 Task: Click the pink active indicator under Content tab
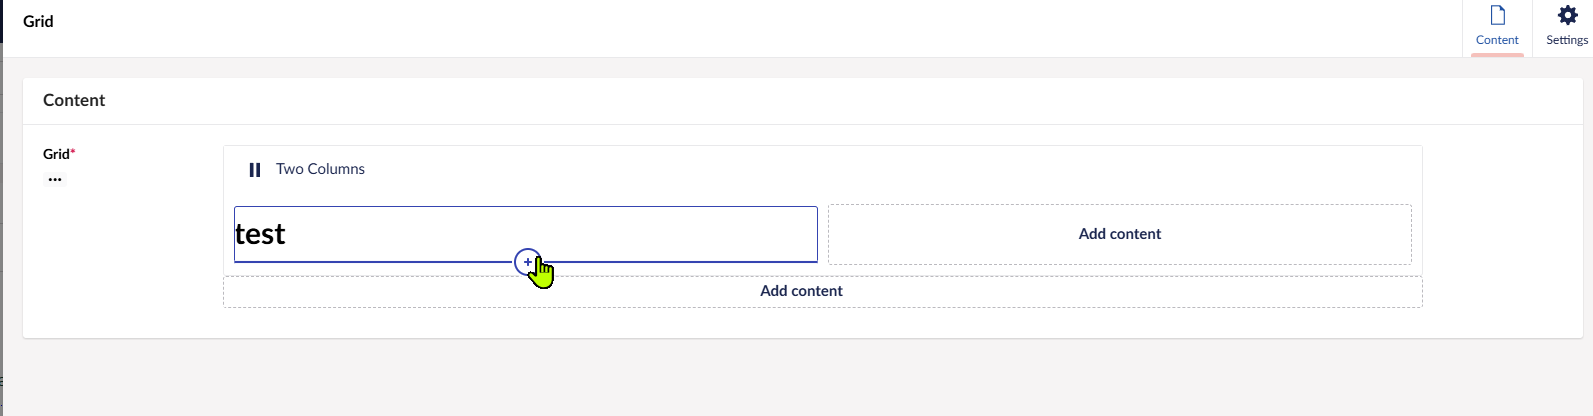point(1497,55)
